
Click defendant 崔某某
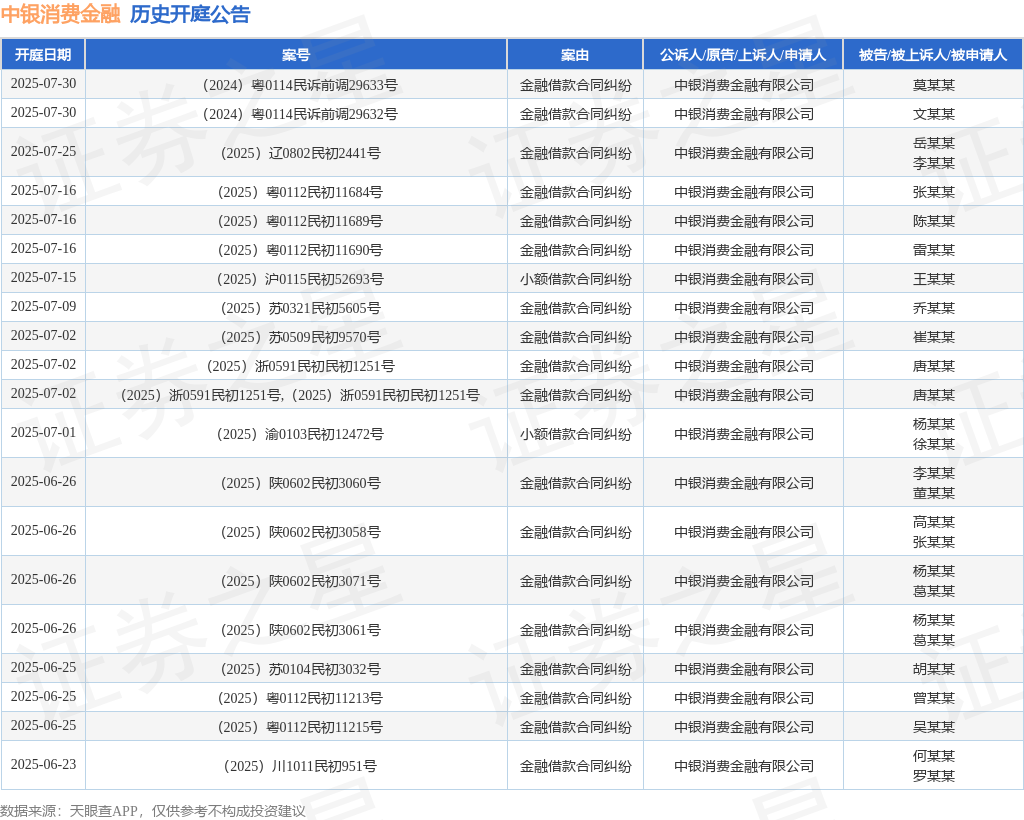[933, 337]
